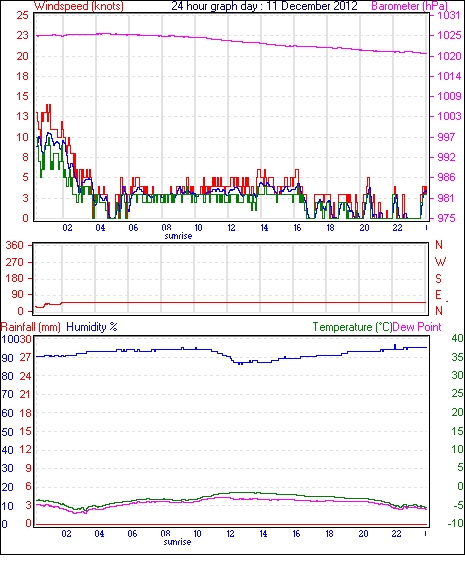Click the 24 hour graph day title

[264, 6]
